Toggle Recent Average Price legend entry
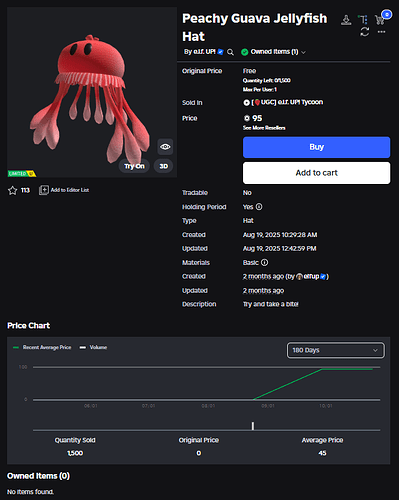 pyautogui.click(x=42, y=347)
